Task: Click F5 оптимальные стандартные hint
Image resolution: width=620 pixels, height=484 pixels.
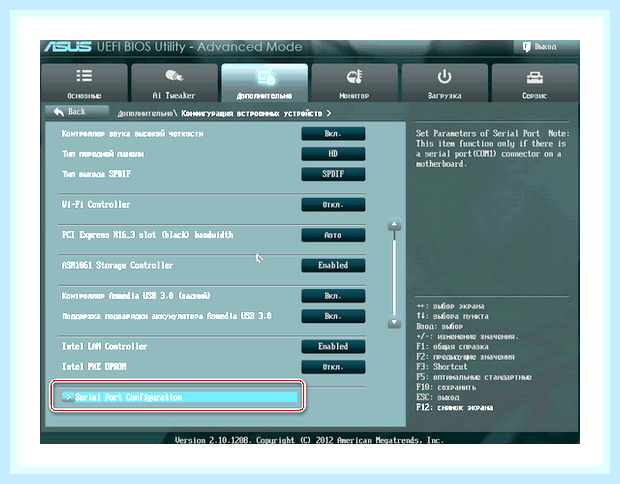Action: (x=474, y=377)
